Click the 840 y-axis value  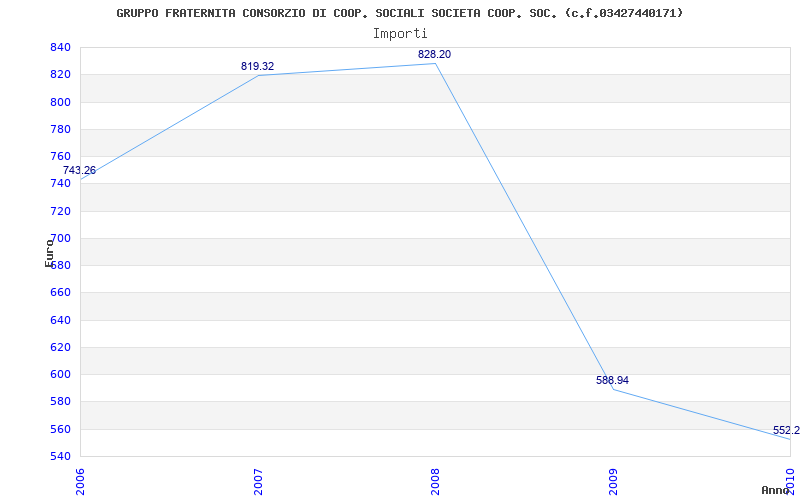60,47
